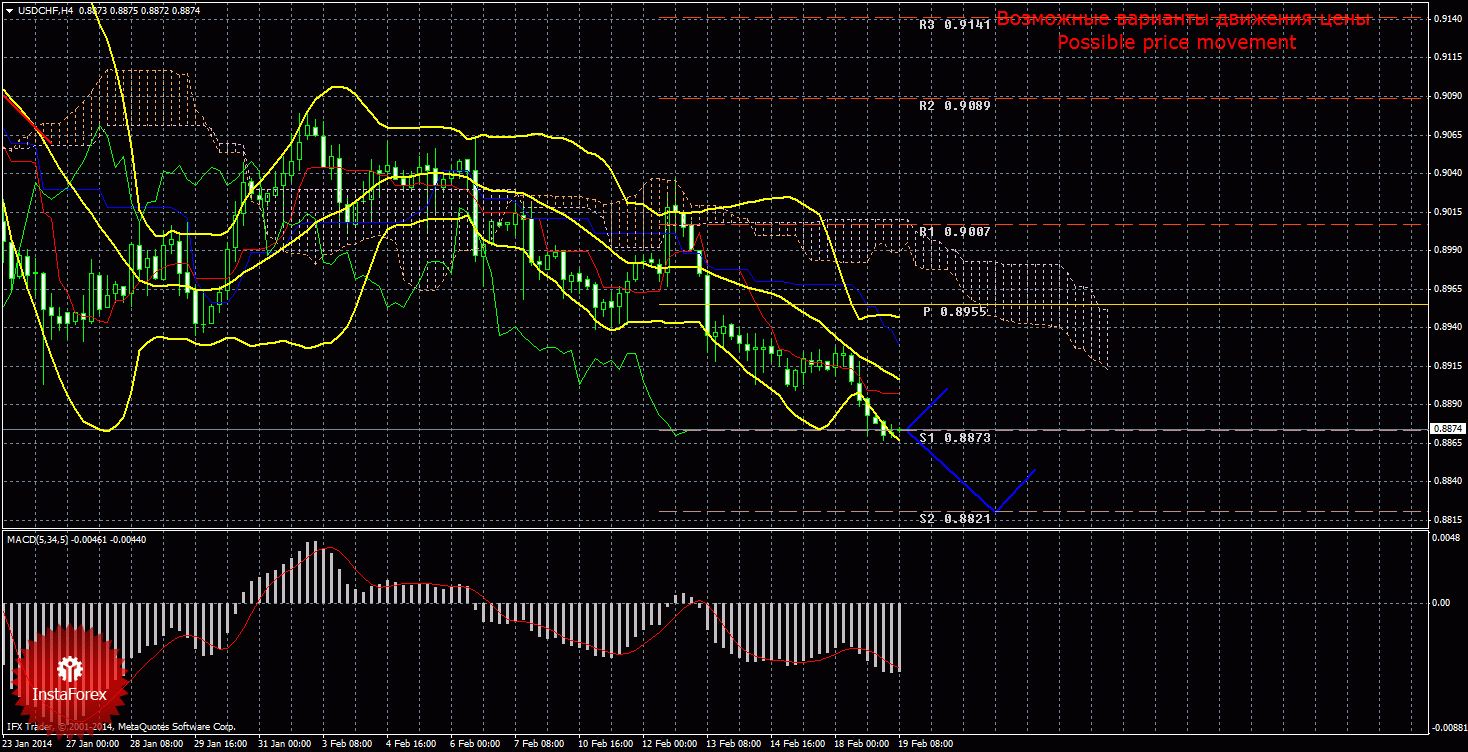Screen dimensions: 1468x752
Task: Click the IFX Trader MetaQuotes copyright text
Action: coord(120,727)
